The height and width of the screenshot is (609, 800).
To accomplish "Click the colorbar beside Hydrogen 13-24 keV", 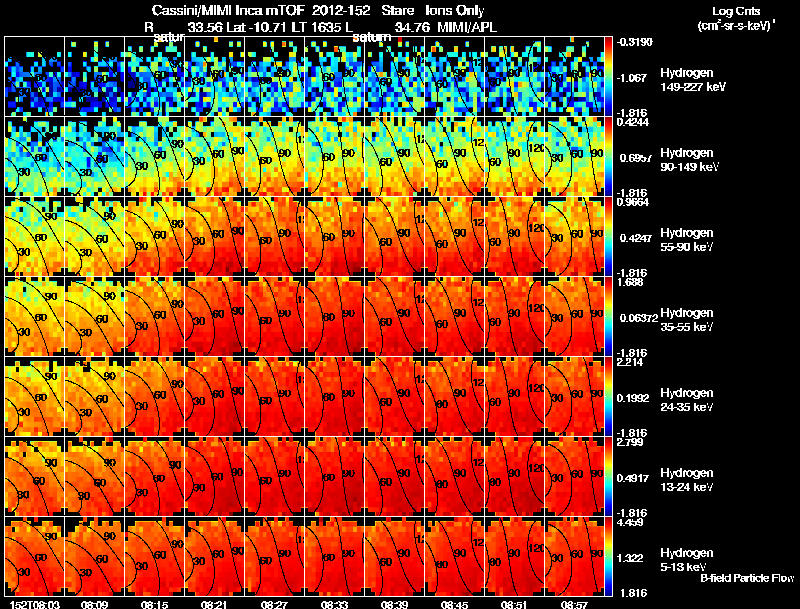I will [x=608, y=476].
